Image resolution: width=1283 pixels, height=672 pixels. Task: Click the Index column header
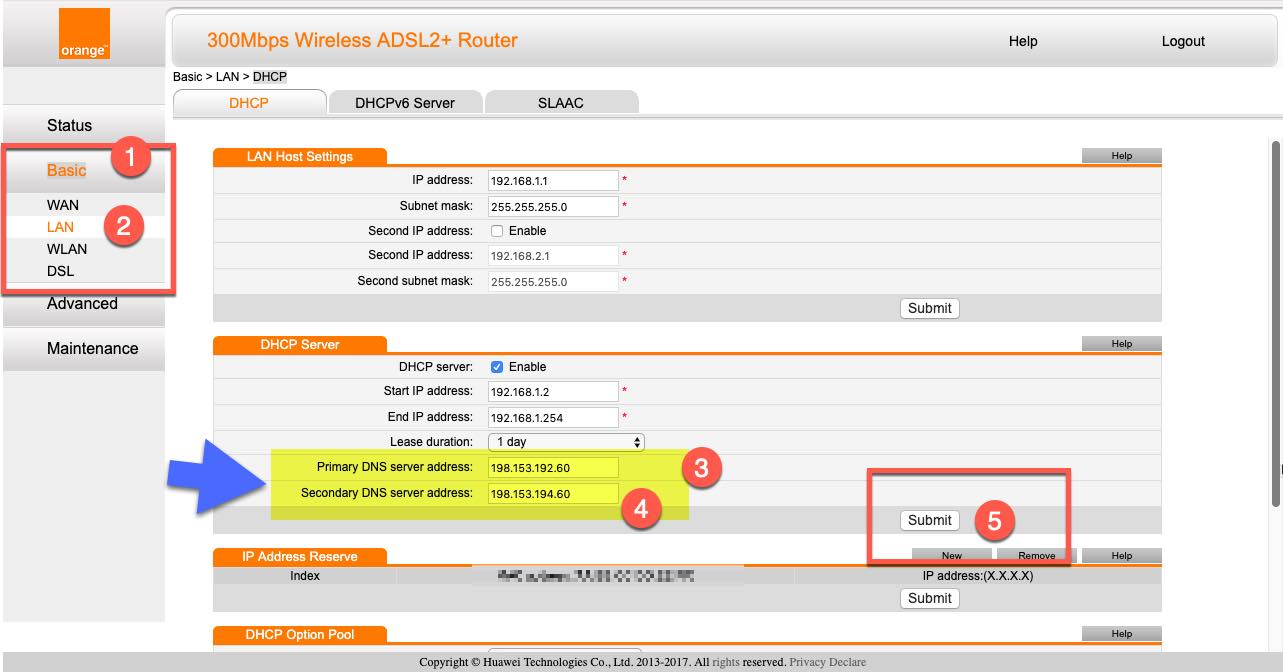pyautogui.click(x=305, y=576)
